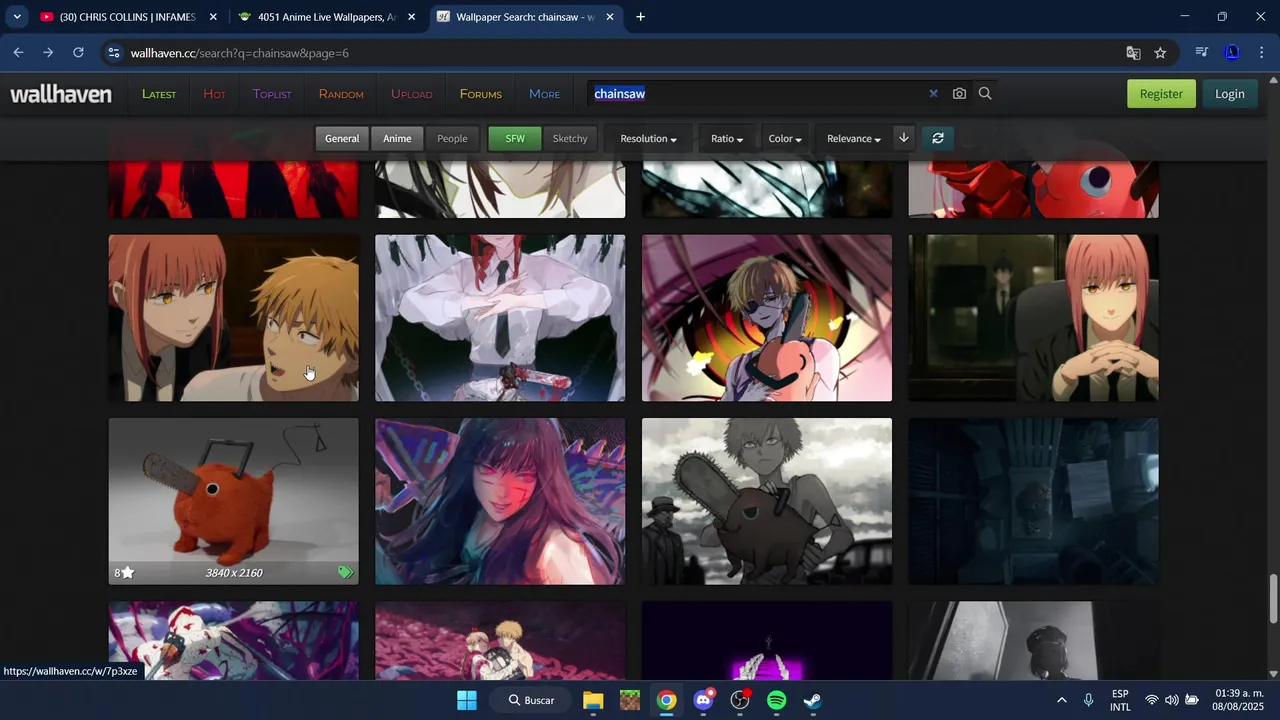
Task: Toggle SFW purity filter
Action: click(x=515, y=138)
